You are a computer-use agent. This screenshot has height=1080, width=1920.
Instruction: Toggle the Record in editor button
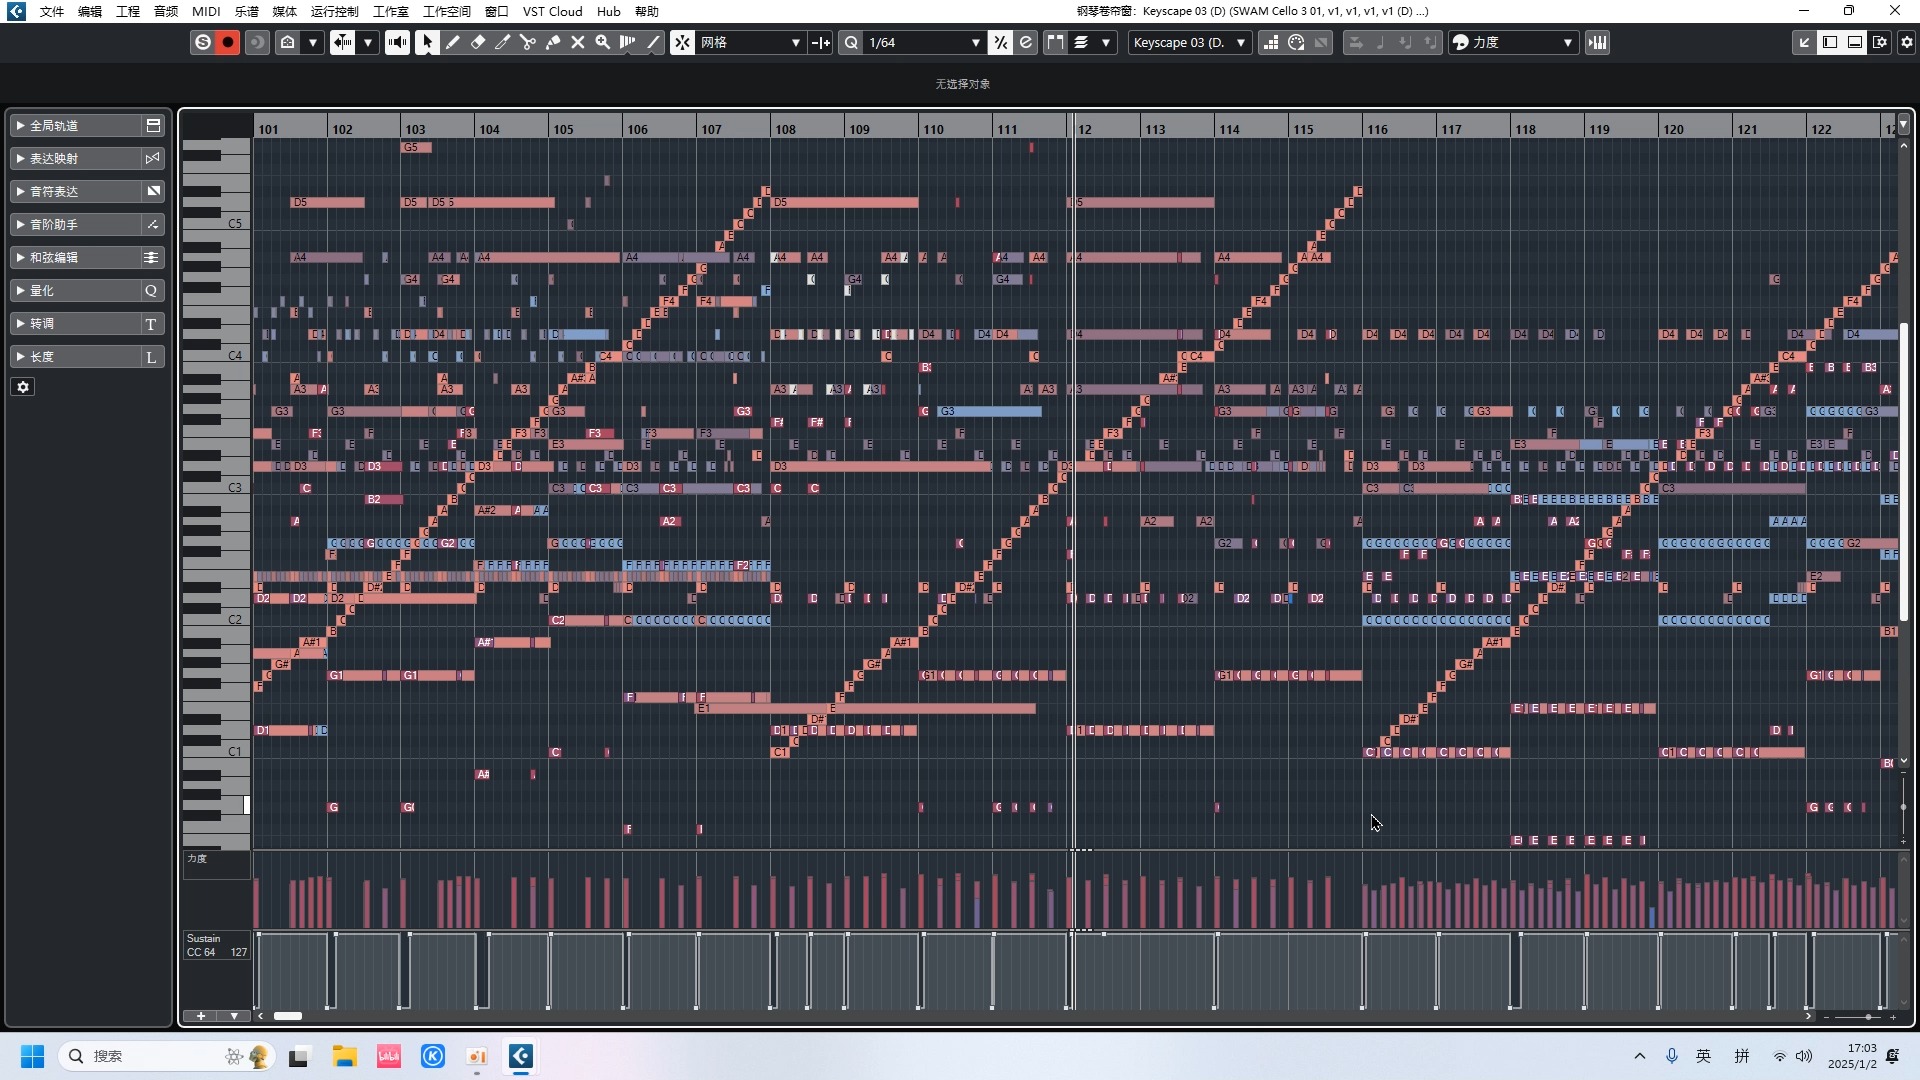[x=228, y=43]
